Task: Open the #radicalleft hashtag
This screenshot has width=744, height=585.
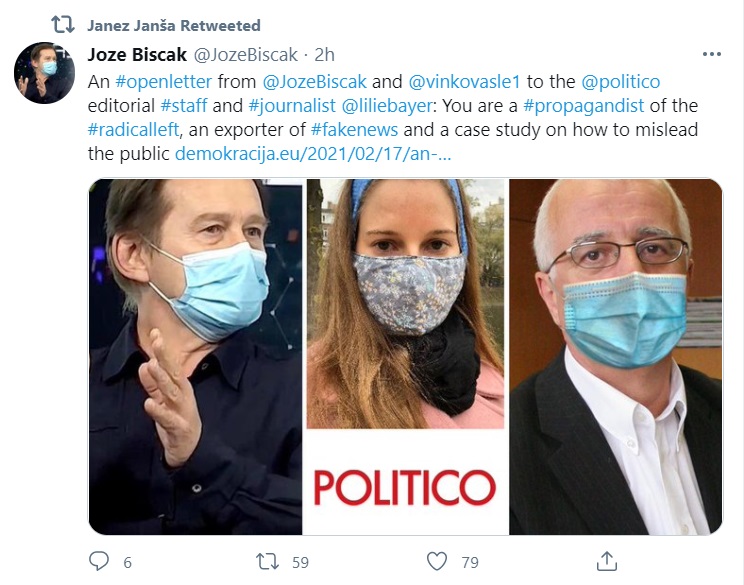Action: (133, 130)
